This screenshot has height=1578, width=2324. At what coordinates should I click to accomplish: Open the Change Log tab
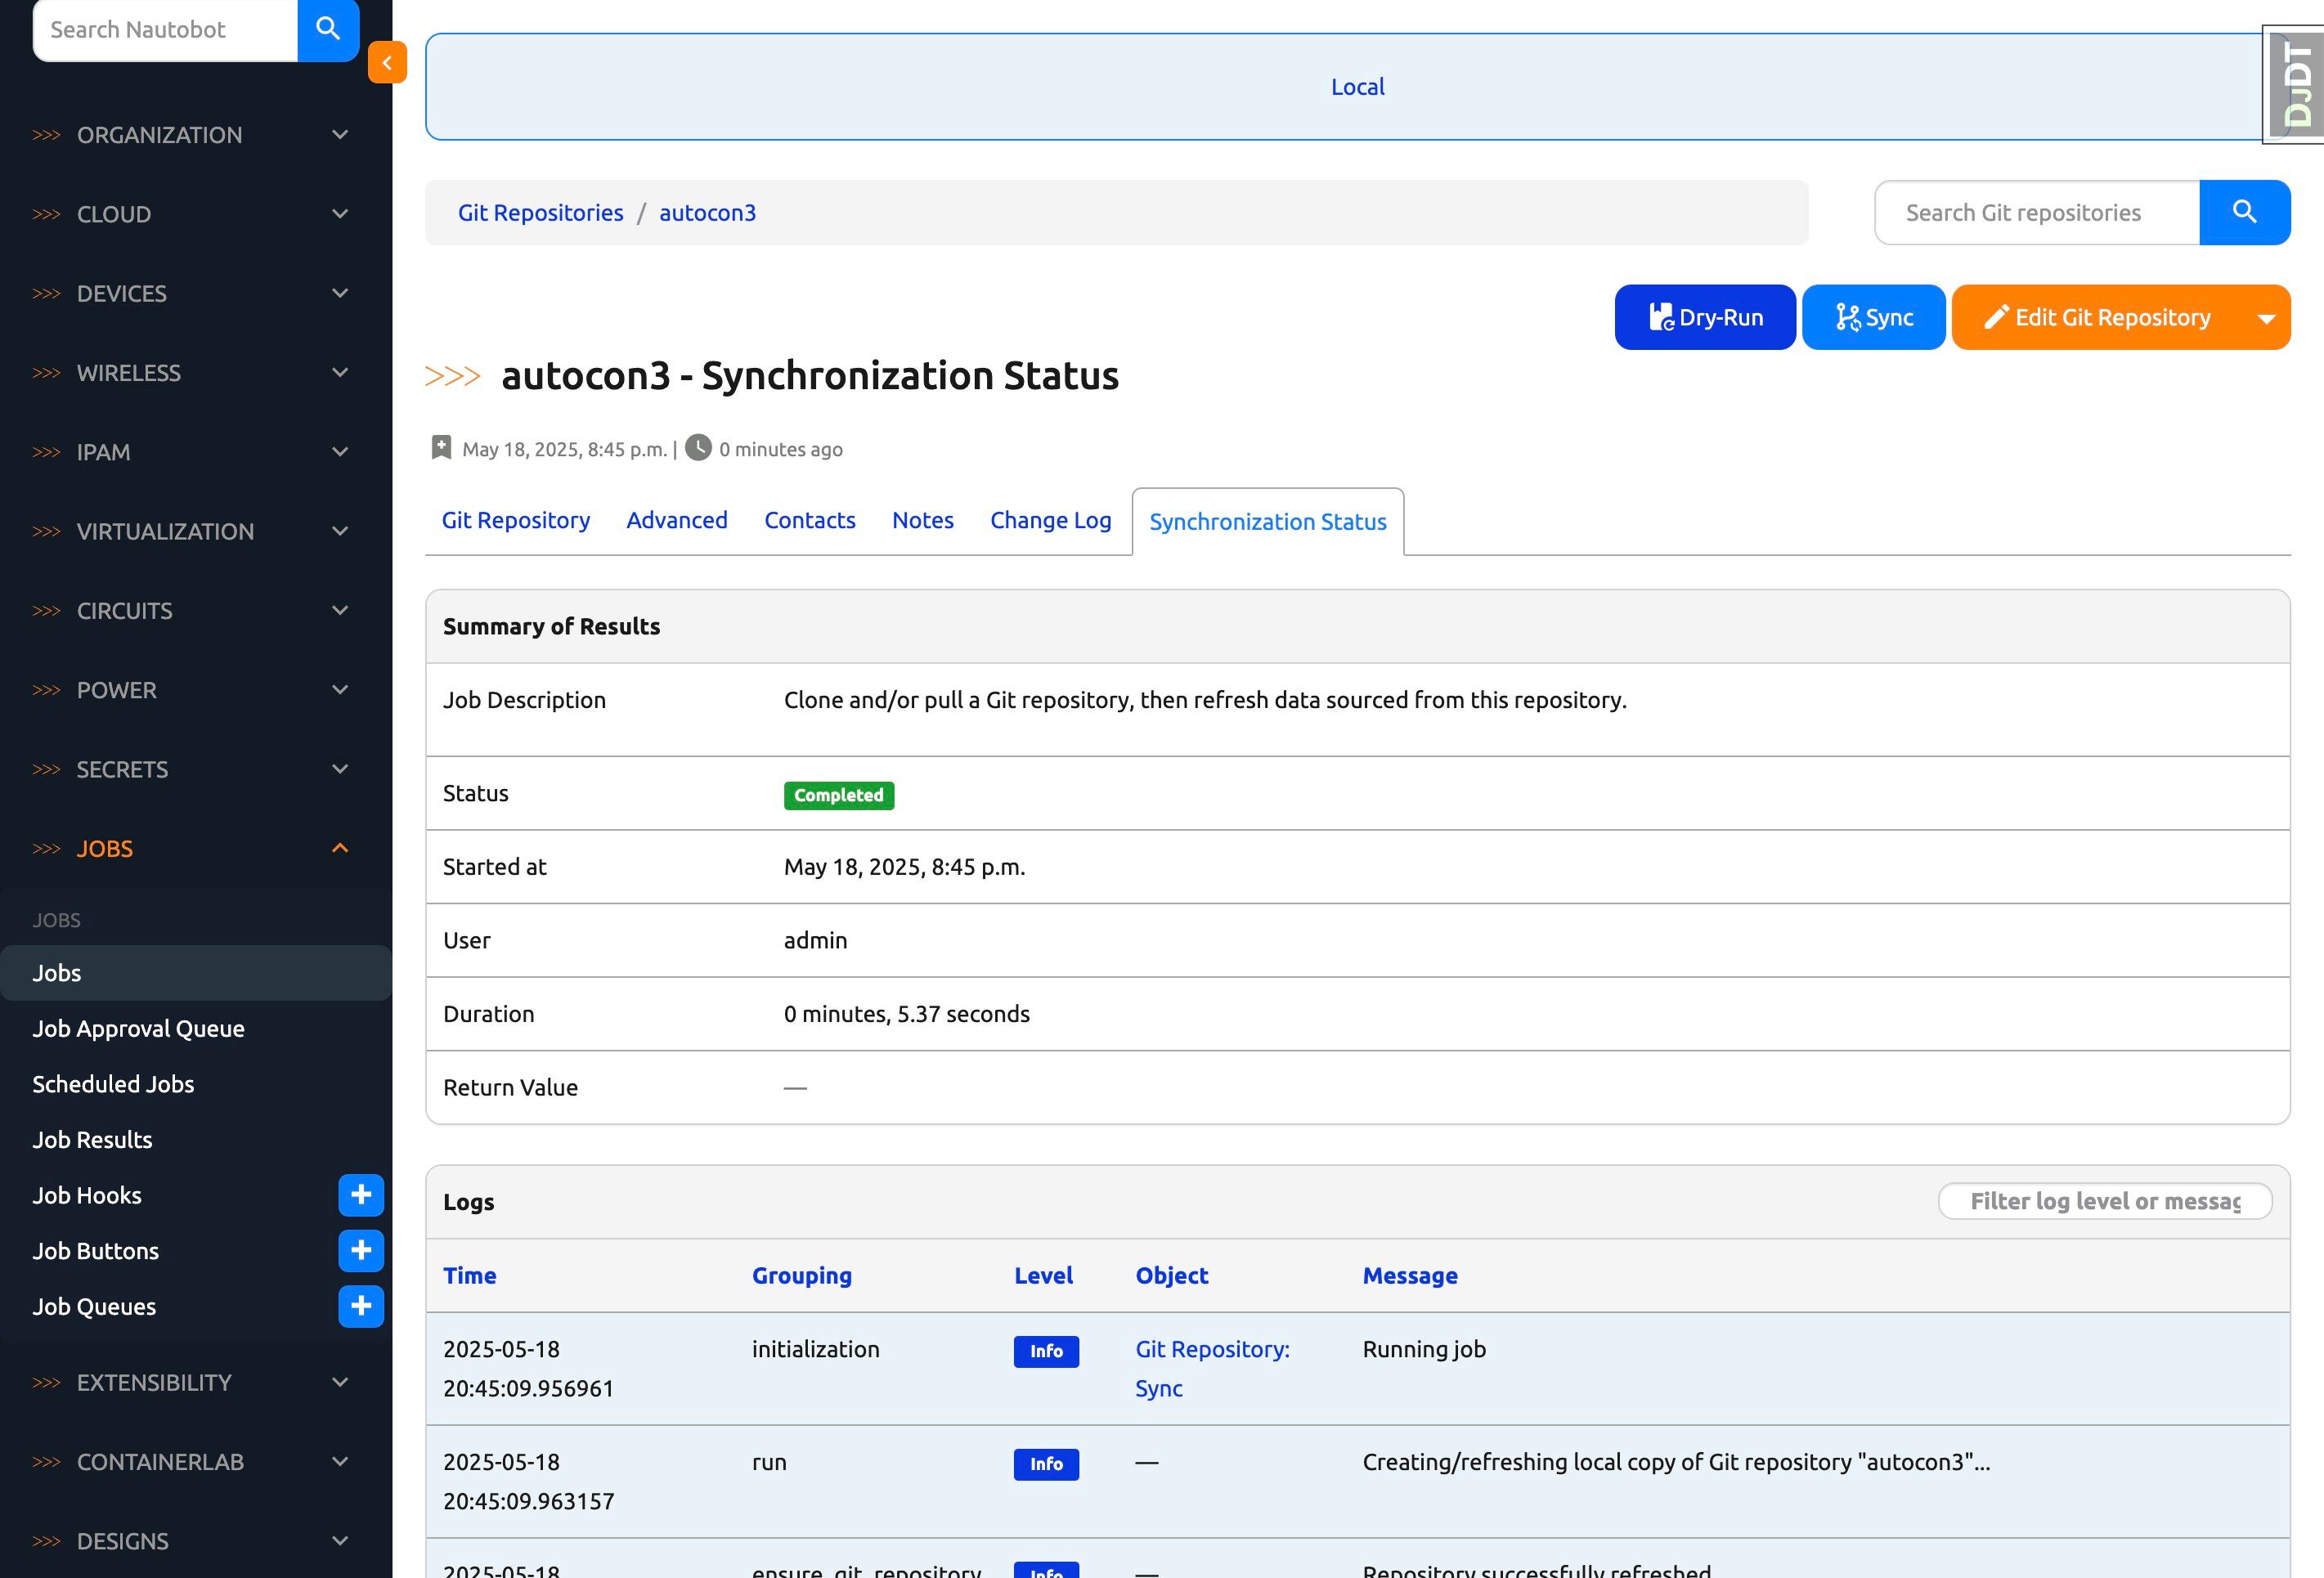(1050, 520)
